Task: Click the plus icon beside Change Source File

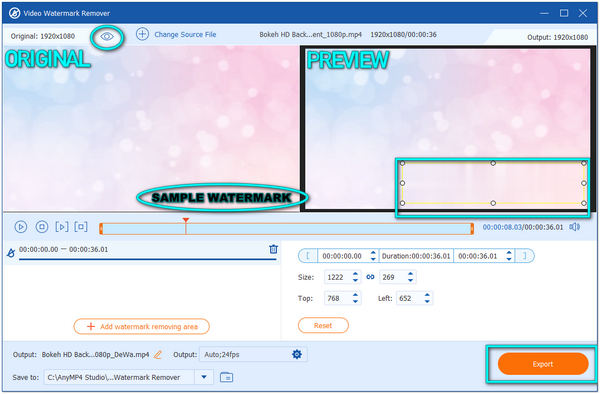Action: [142, 34]
